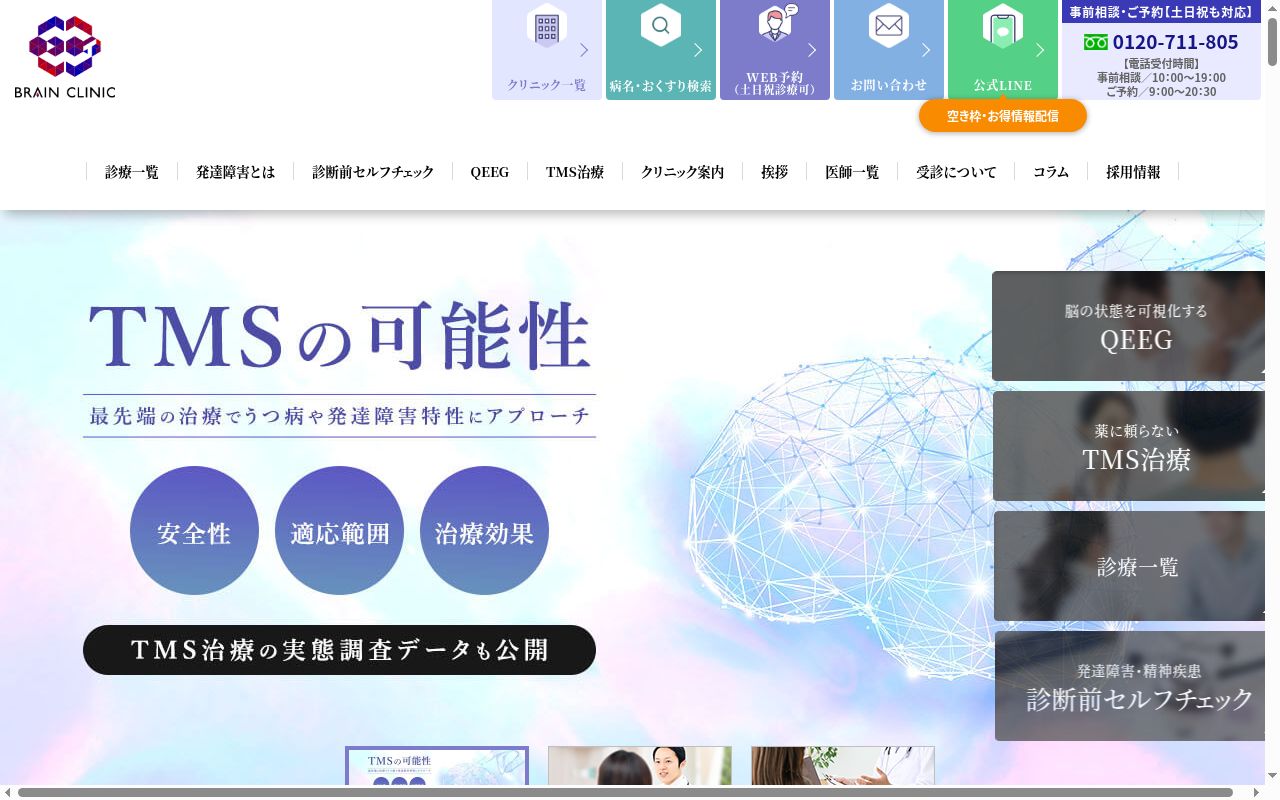Screen dimensions: 1280x800
Task: Click the doctor icon for WEB予約
Action: (775, 23)
